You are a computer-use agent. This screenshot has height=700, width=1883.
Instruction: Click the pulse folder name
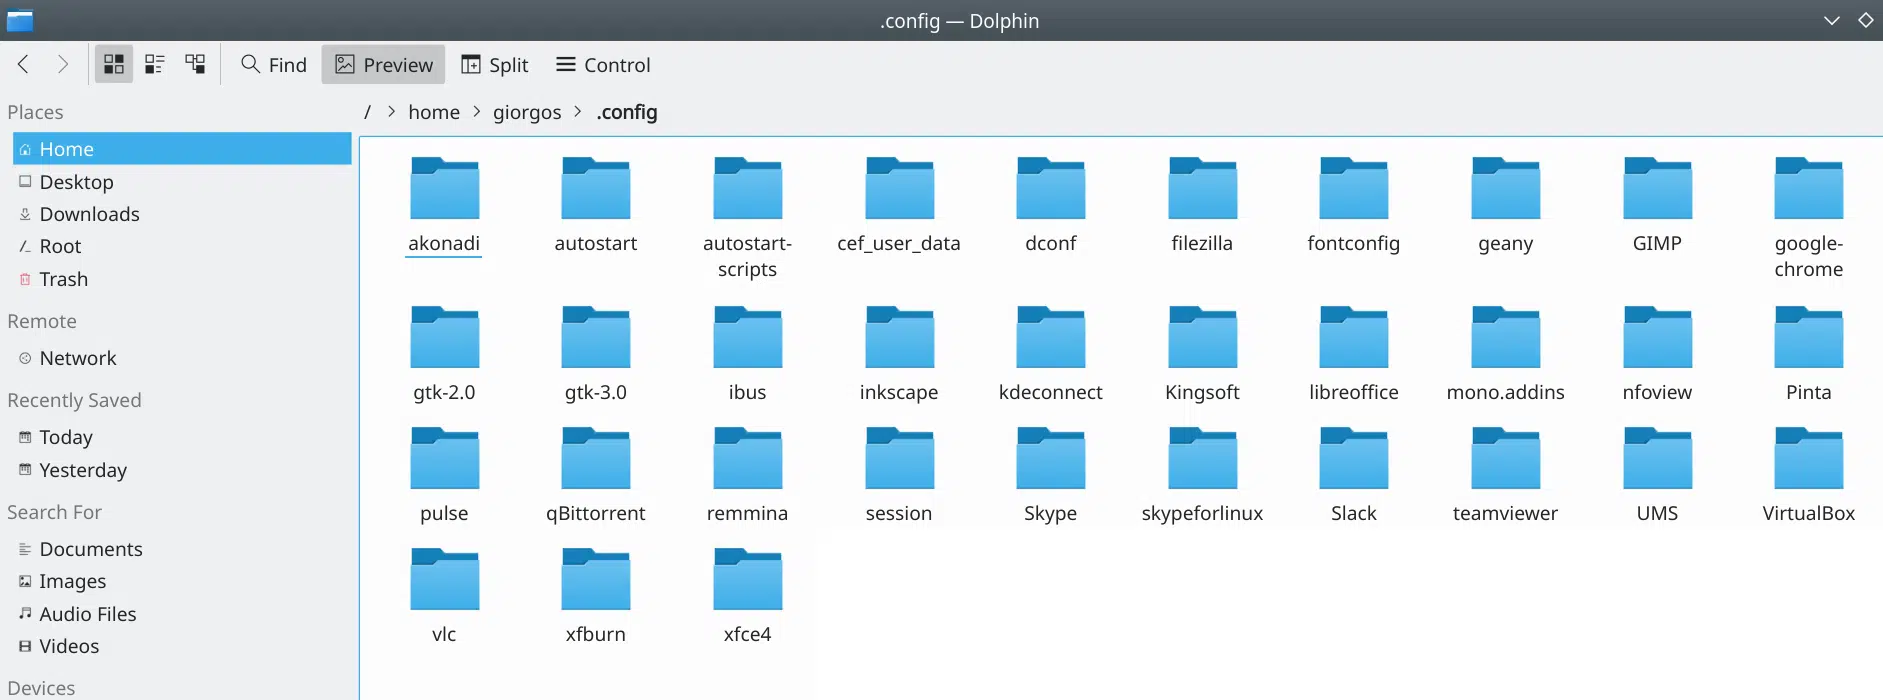pos(444,514)
